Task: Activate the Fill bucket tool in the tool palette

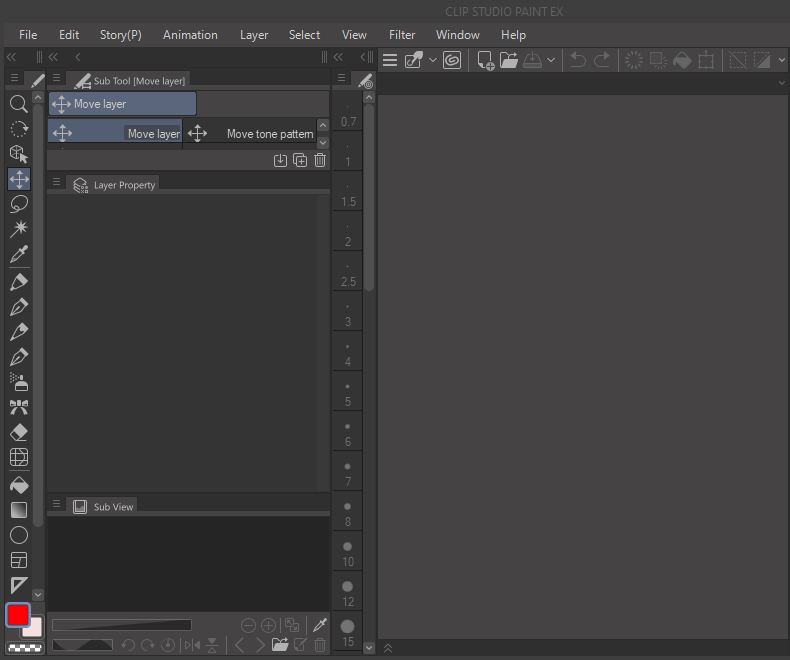Action: [x=18, y=484]
